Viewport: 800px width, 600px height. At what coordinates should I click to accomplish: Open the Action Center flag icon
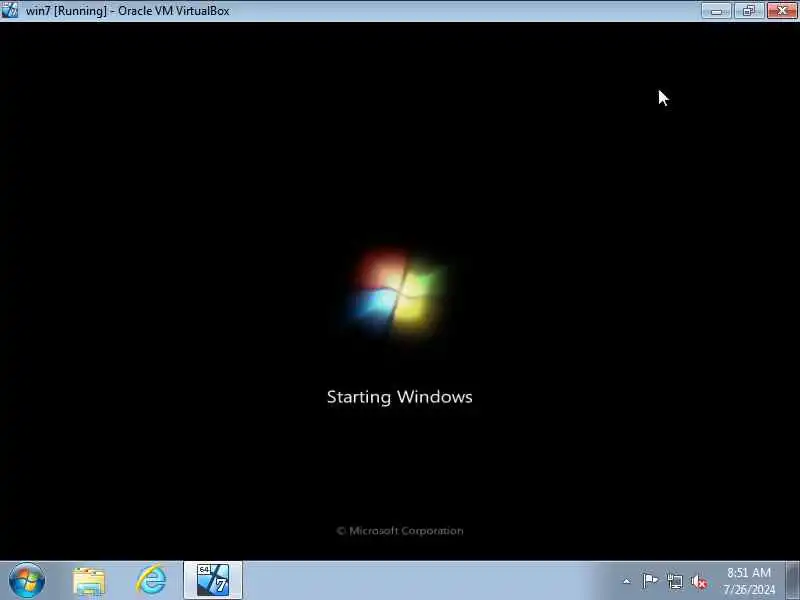tap(650, 581)
